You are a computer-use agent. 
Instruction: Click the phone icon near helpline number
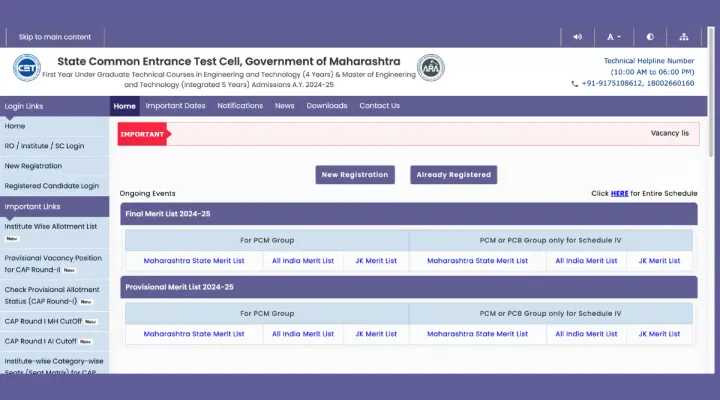pyautogui.click(x=574, y=84)
